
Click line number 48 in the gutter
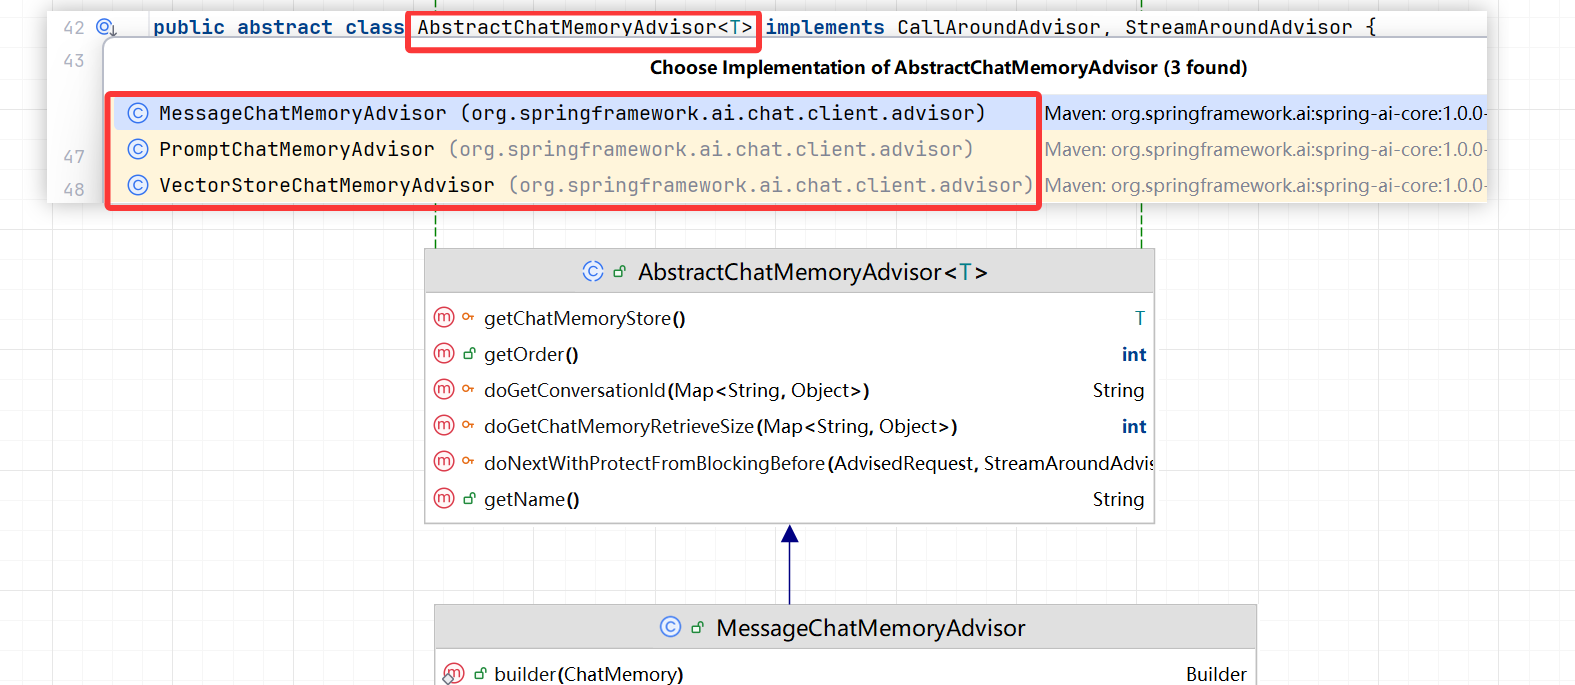(74, 190)
